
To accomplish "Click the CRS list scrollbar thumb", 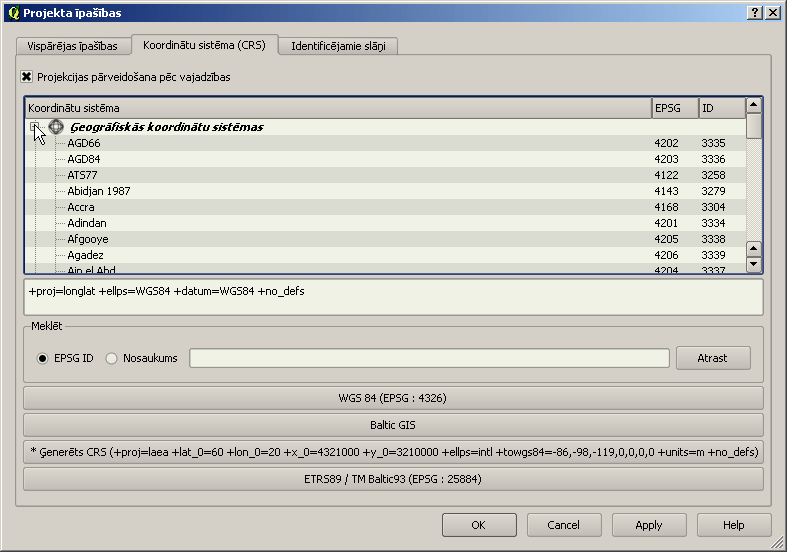I will (753, 126).
